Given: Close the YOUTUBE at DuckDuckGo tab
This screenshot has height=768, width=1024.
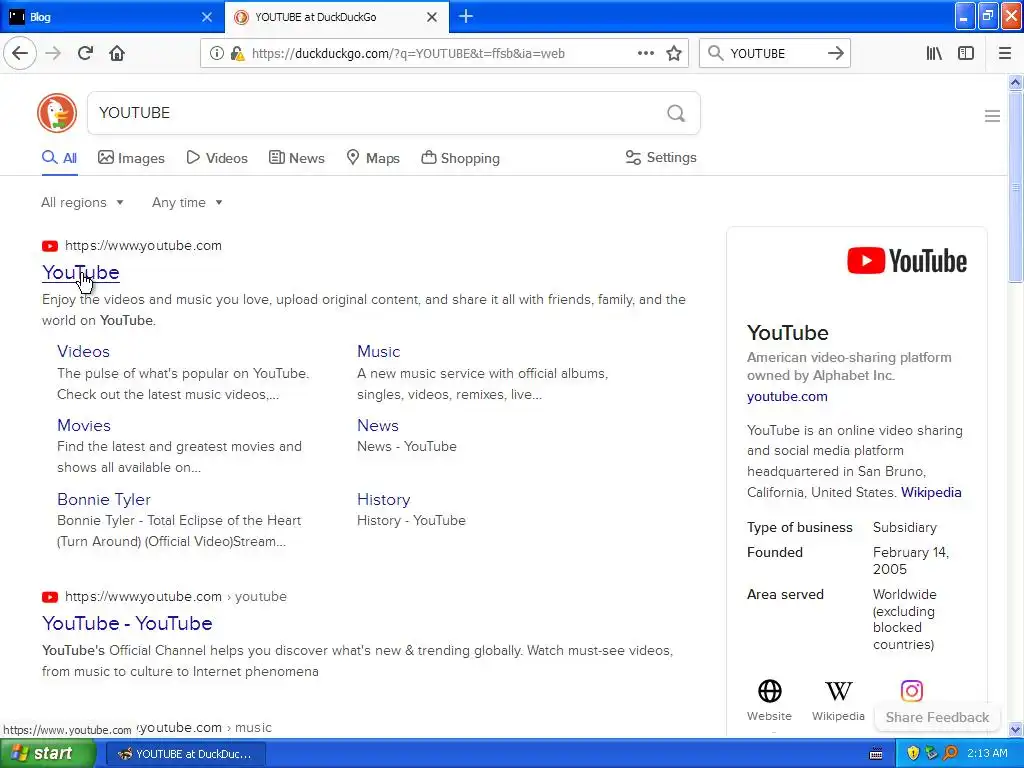Looking at the screenshot, I should (432, 17).
